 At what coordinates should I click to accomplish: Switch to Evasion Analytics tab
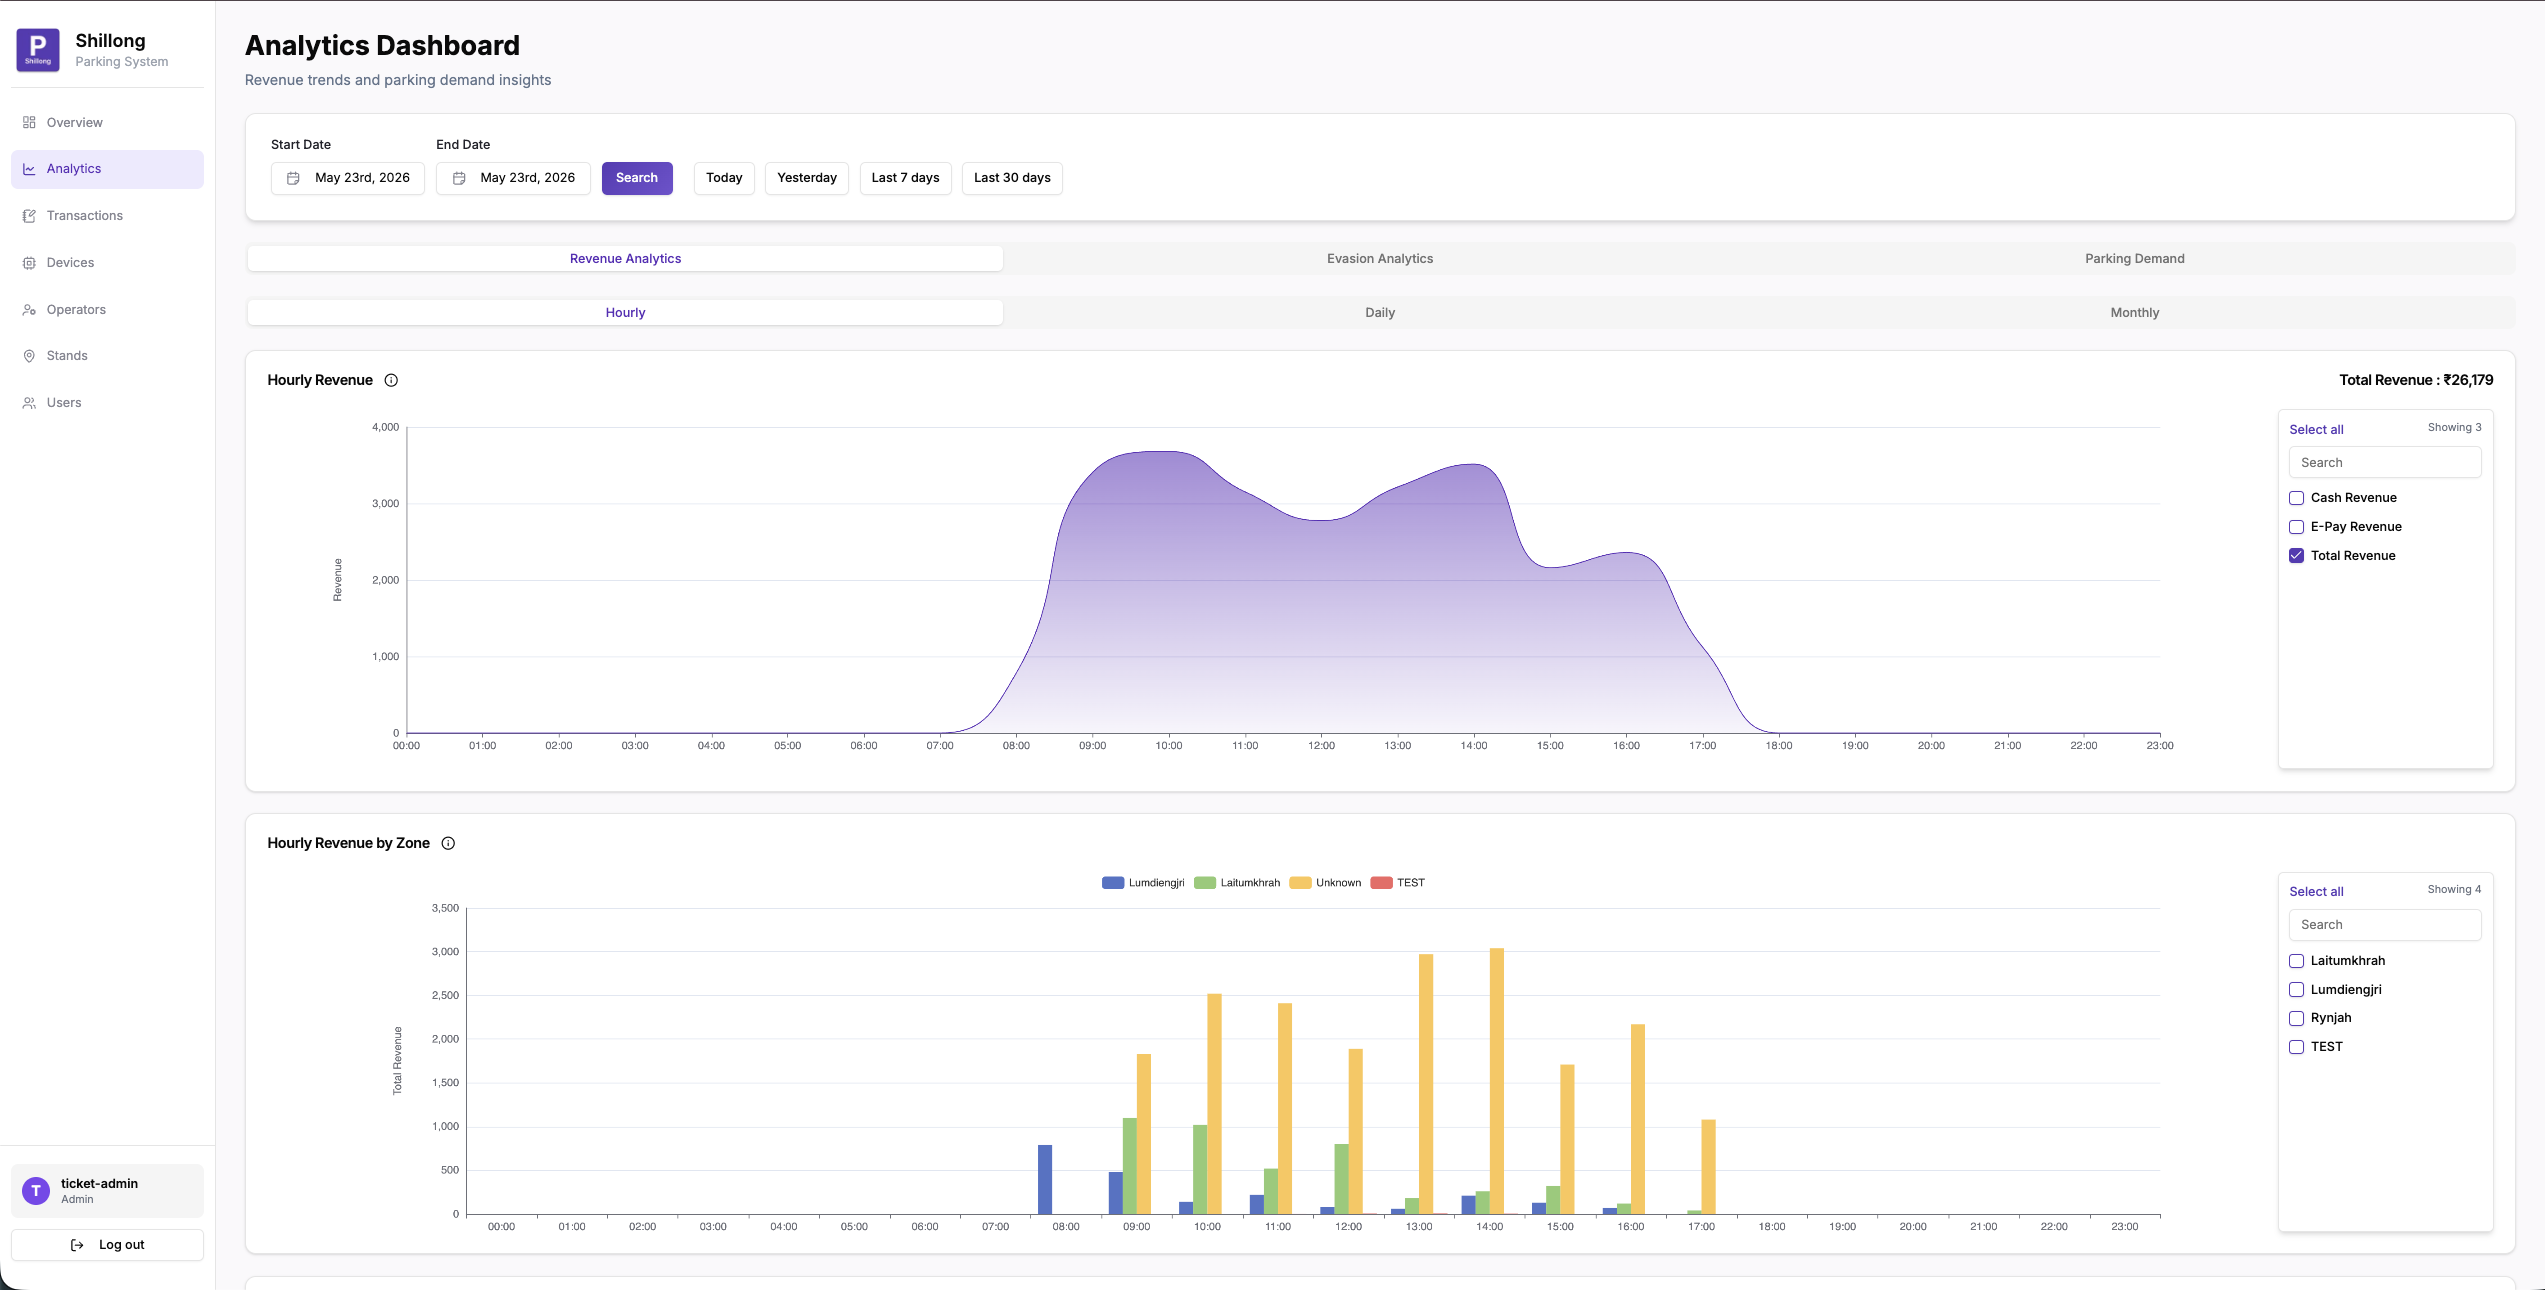click(1379, 258)
